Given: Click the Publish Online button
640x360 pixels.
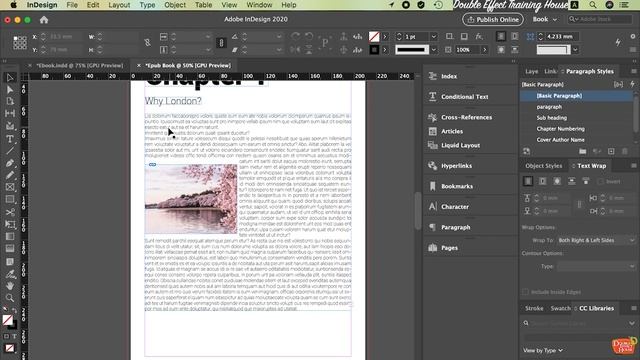Looking at the screenshot, I should tap(493, 19).
